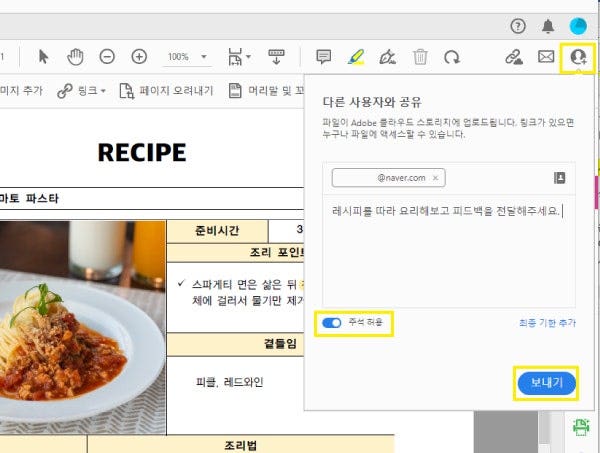Click the RECIPE document title
This screenshot has height=453, width=600.
pyautogui.click(x=142, y=152)
